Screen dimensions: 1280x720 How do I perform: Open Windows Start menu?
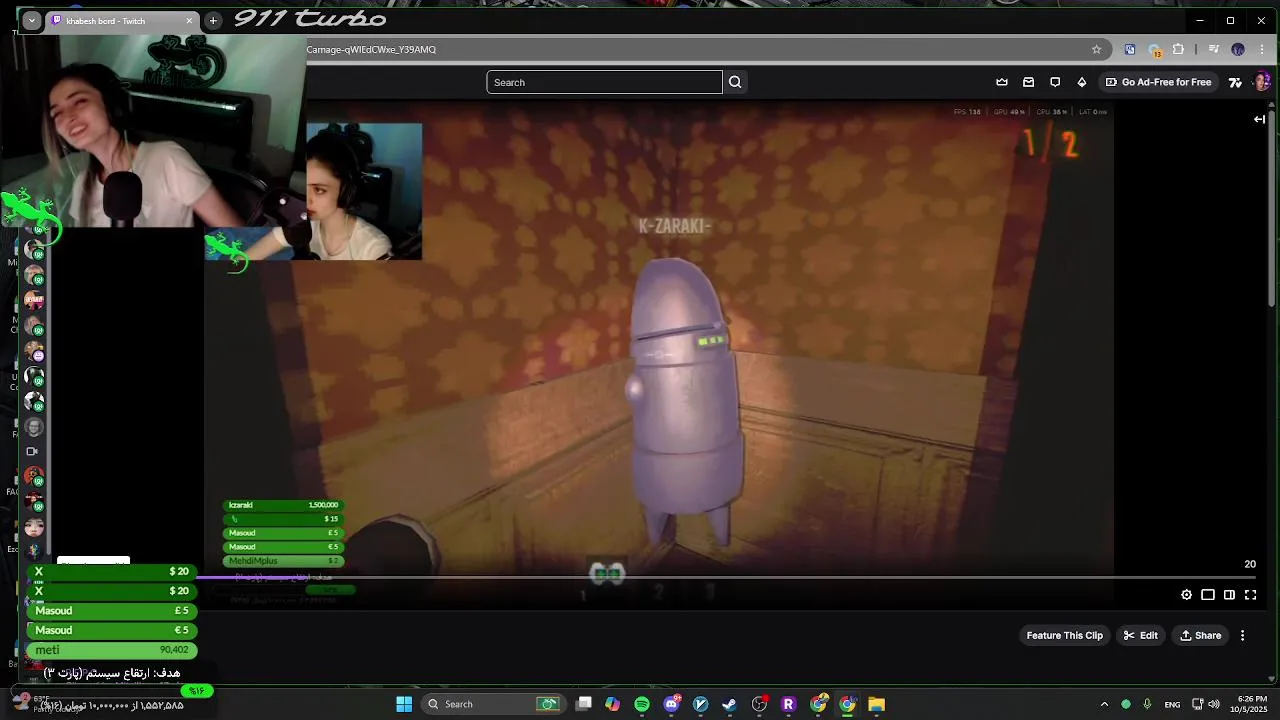(404, 704)
